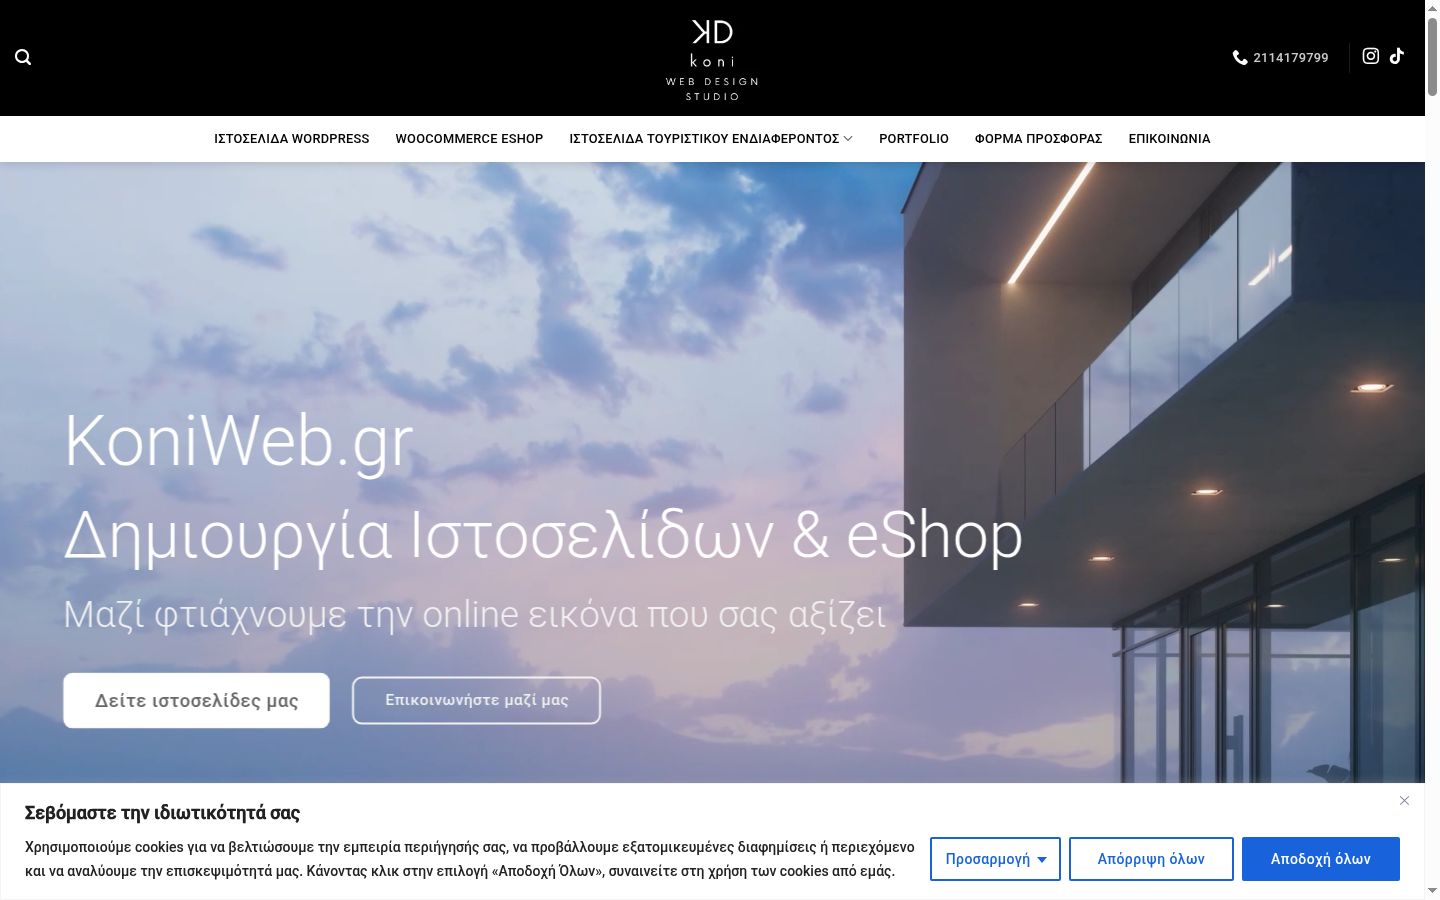Click the Δείτε ιστοσελίδες μας button

[x=196, y=700]
